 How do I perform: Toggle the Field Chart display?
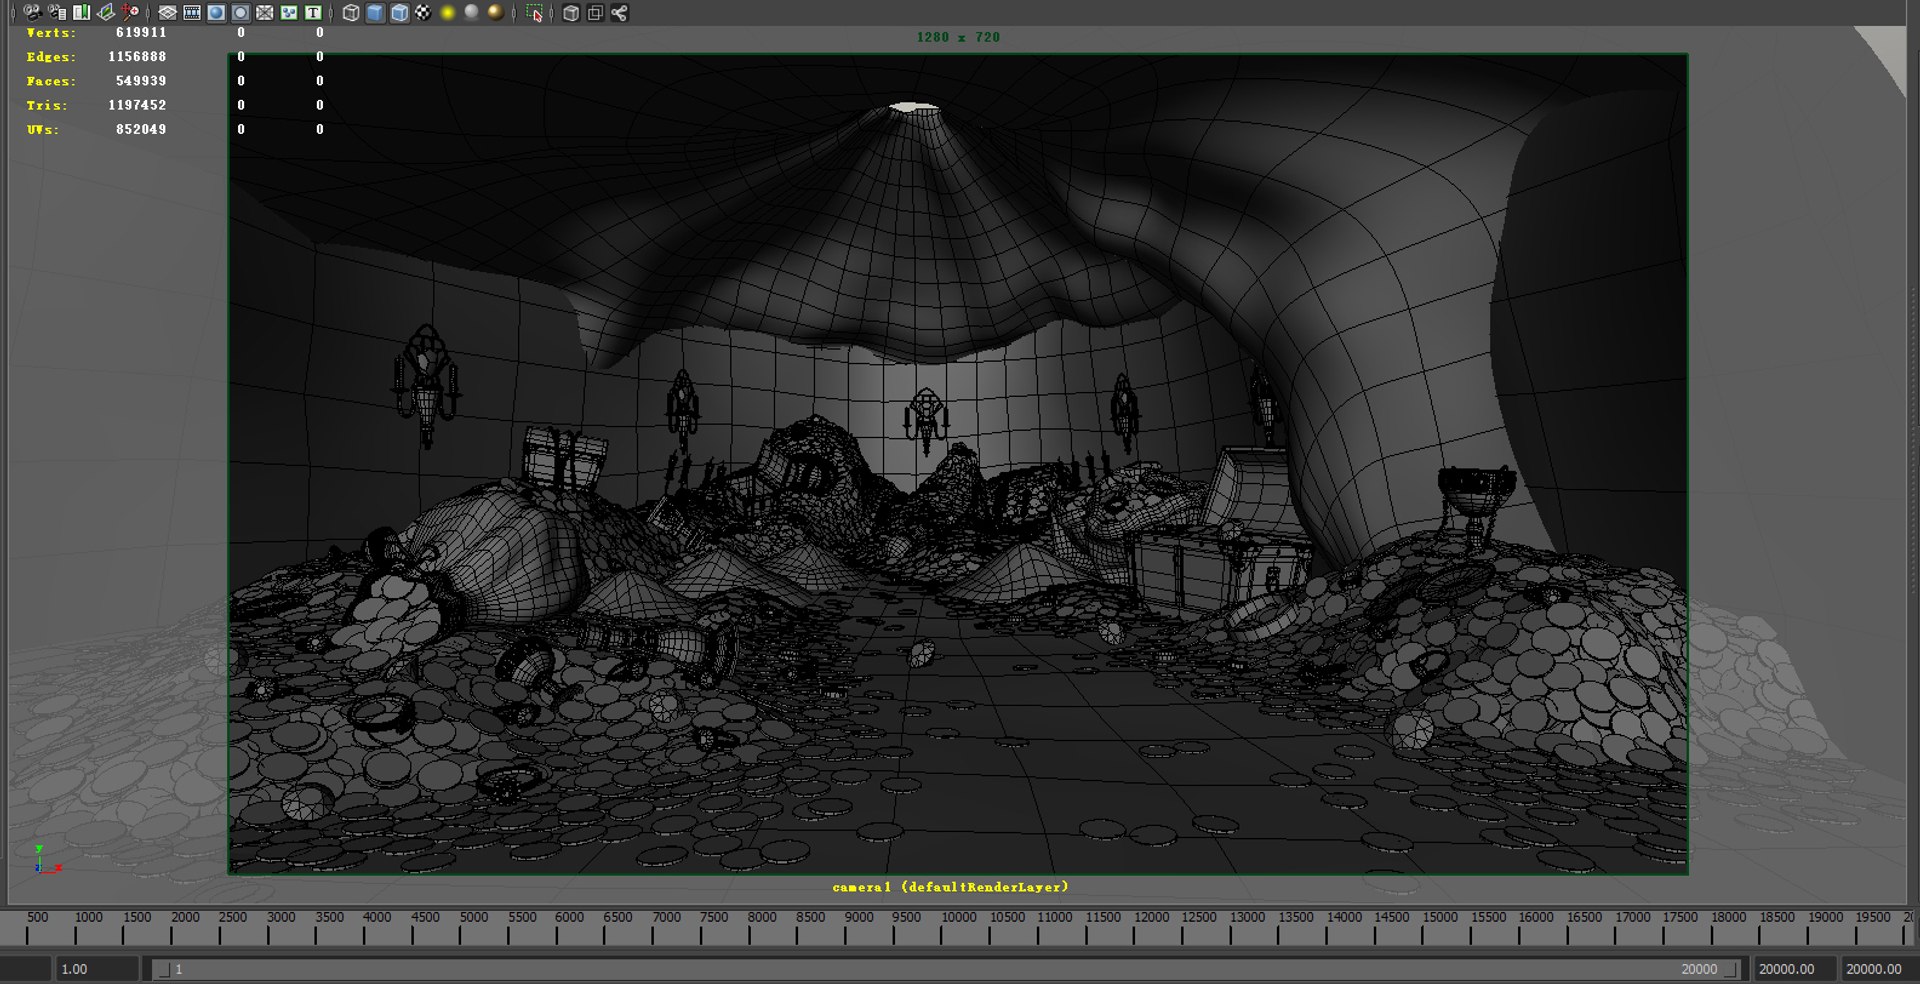(264, 12)
